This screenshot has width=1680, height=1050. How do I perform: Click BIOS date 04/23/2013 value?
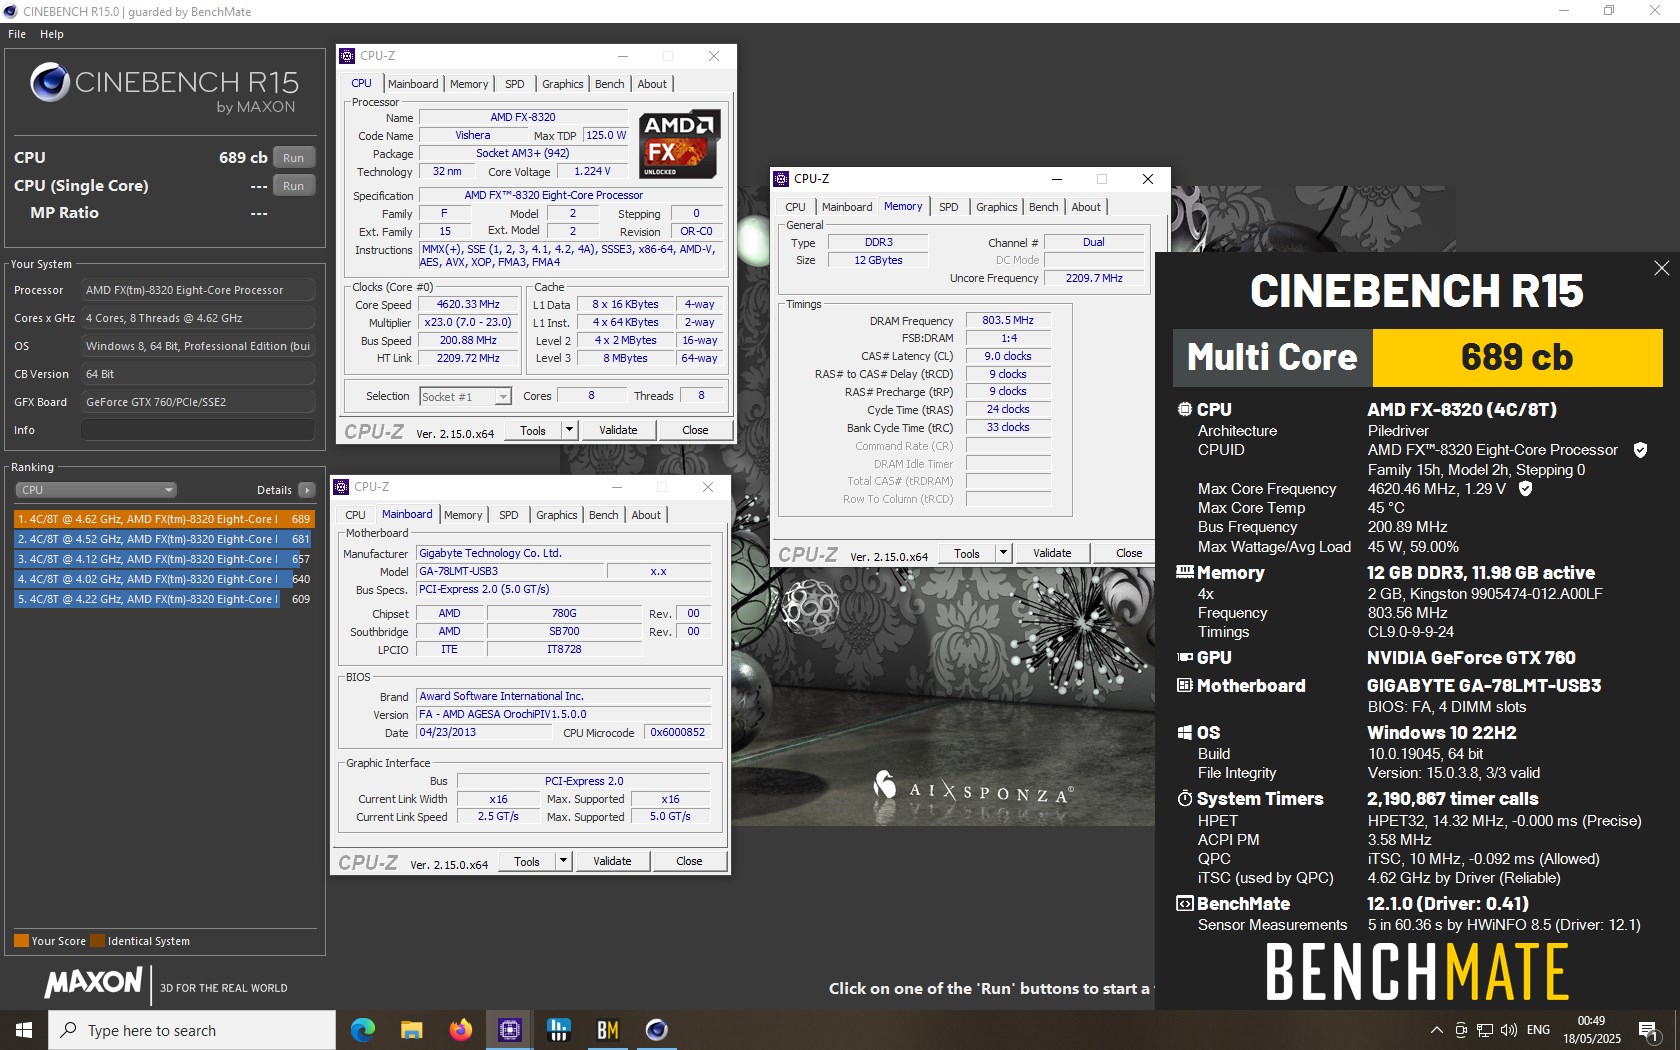point(484,733)
